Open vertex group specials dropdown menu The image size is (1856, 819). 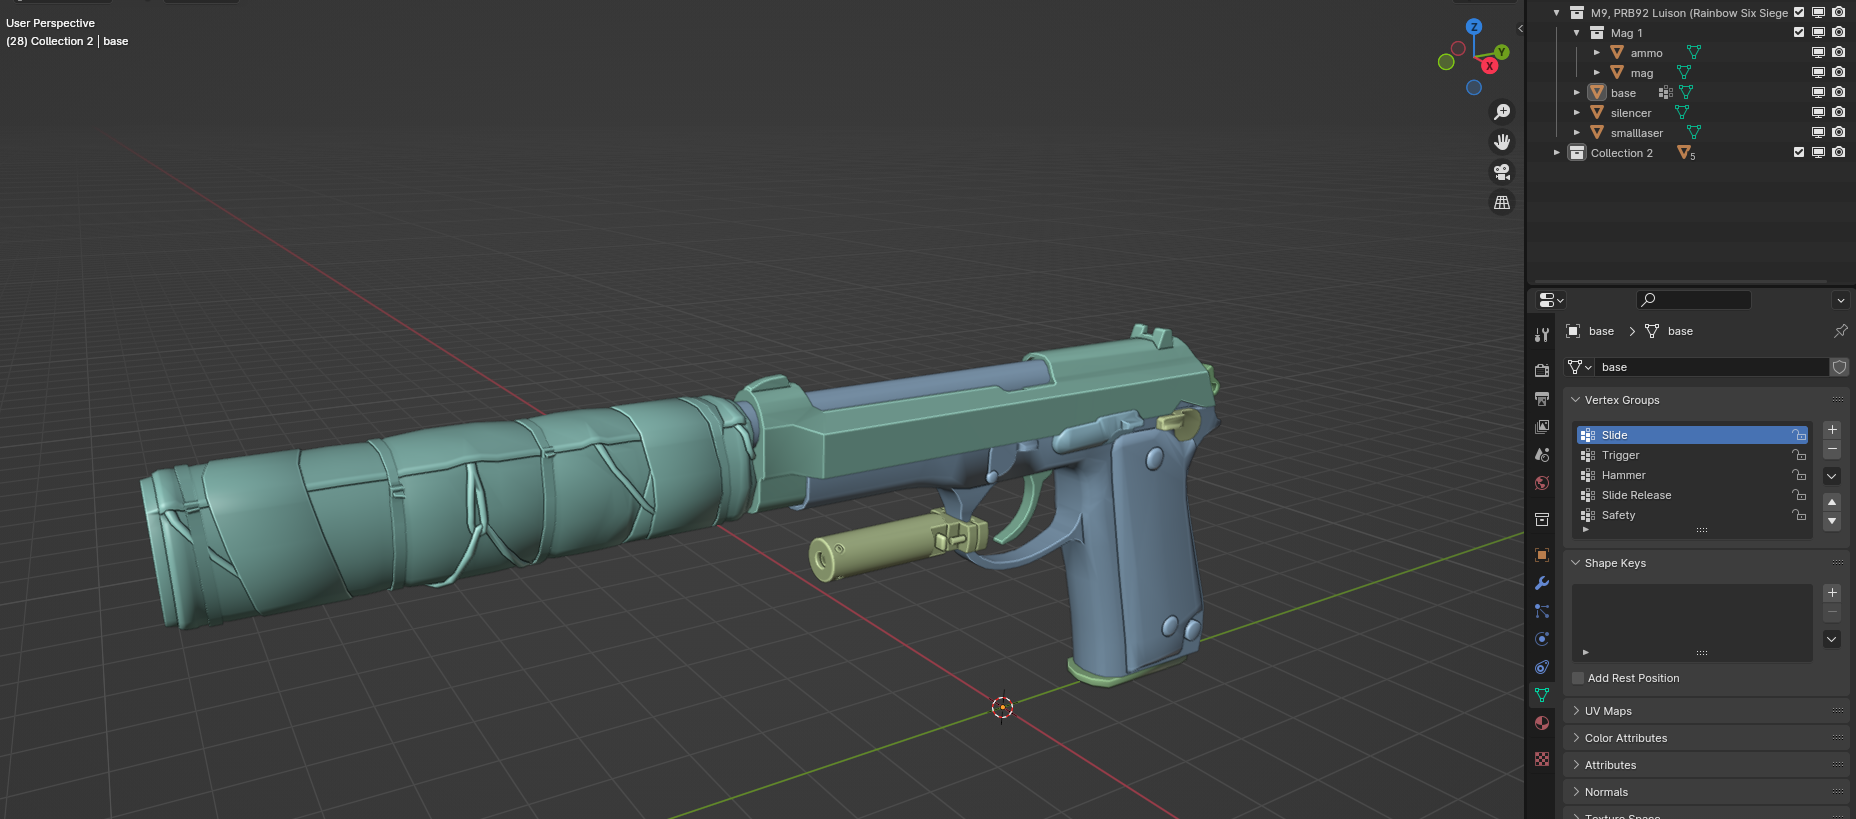(x=1832, y=476)
